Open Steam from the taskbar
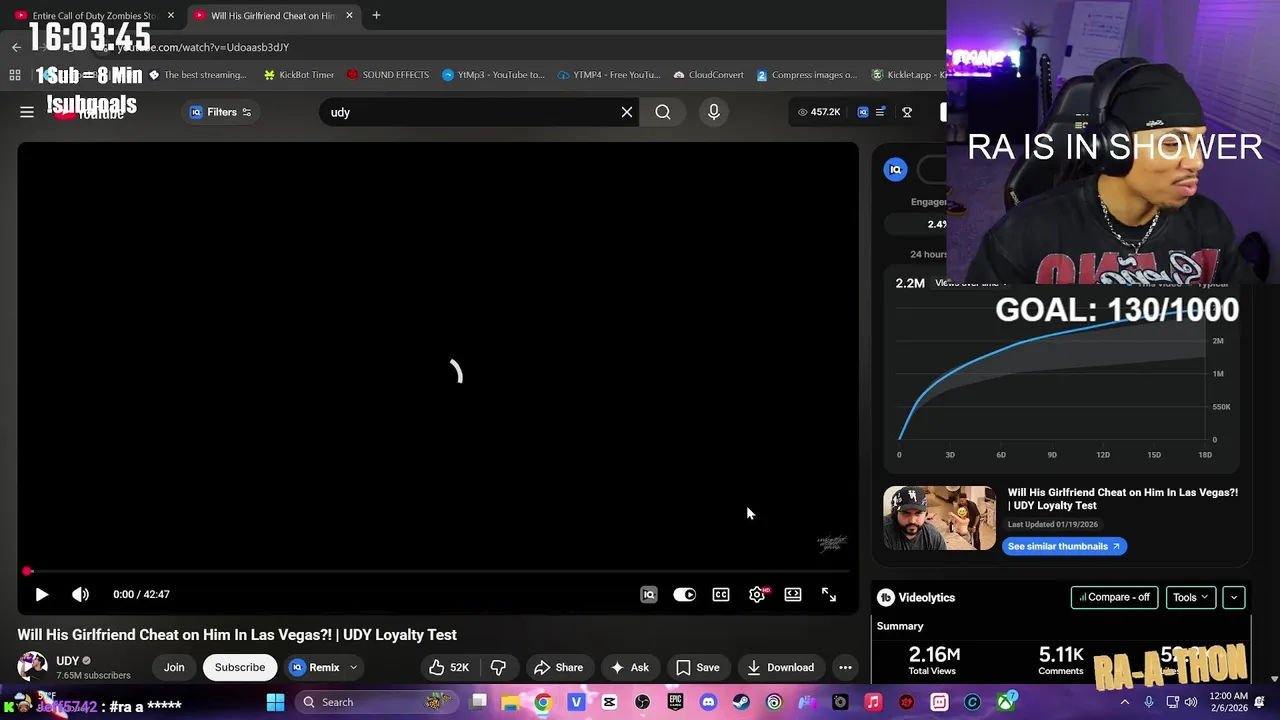Viewport: 1280px width, 720px height. (x=741, y=702)
